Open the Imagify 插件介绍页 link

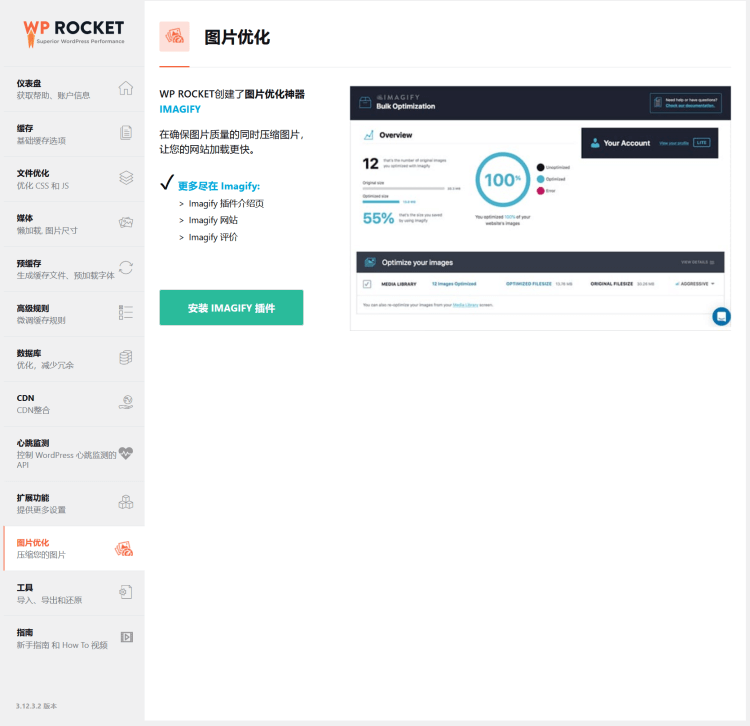[x=226, y=204]
